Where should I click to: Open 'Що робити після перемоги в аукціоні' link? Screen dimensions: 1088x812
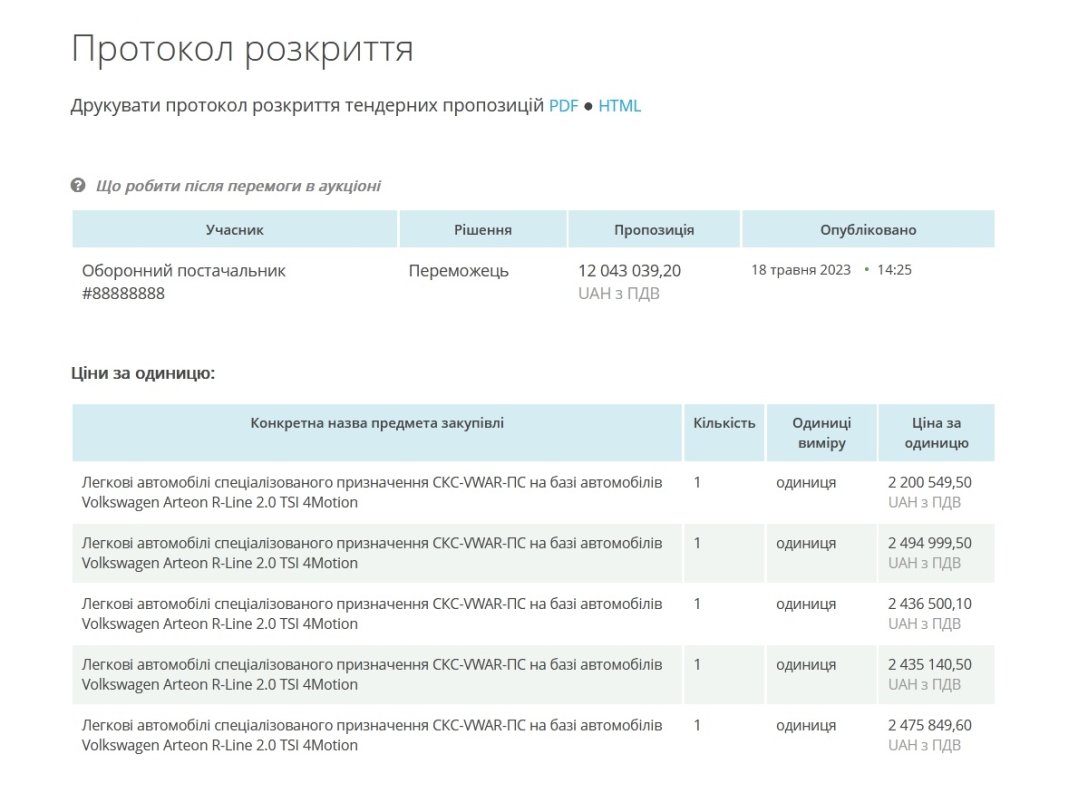(x=238, y=186)
